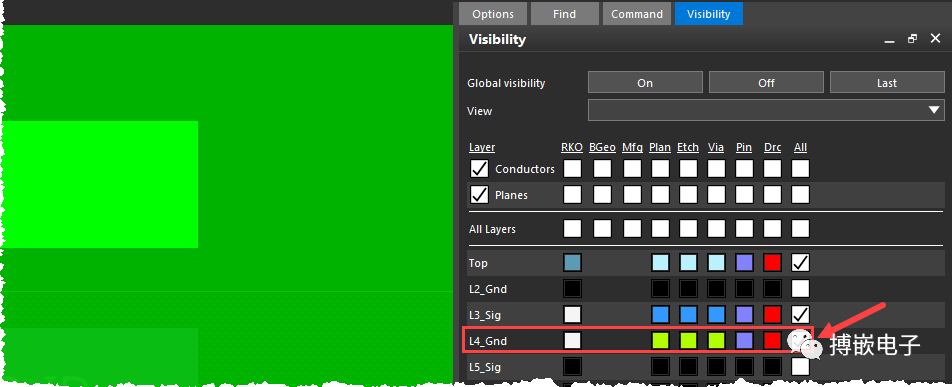Viewport: 952px width, 387px height.
Task: Click L3_Sig Drc red swatch
Action: (772, 314)
